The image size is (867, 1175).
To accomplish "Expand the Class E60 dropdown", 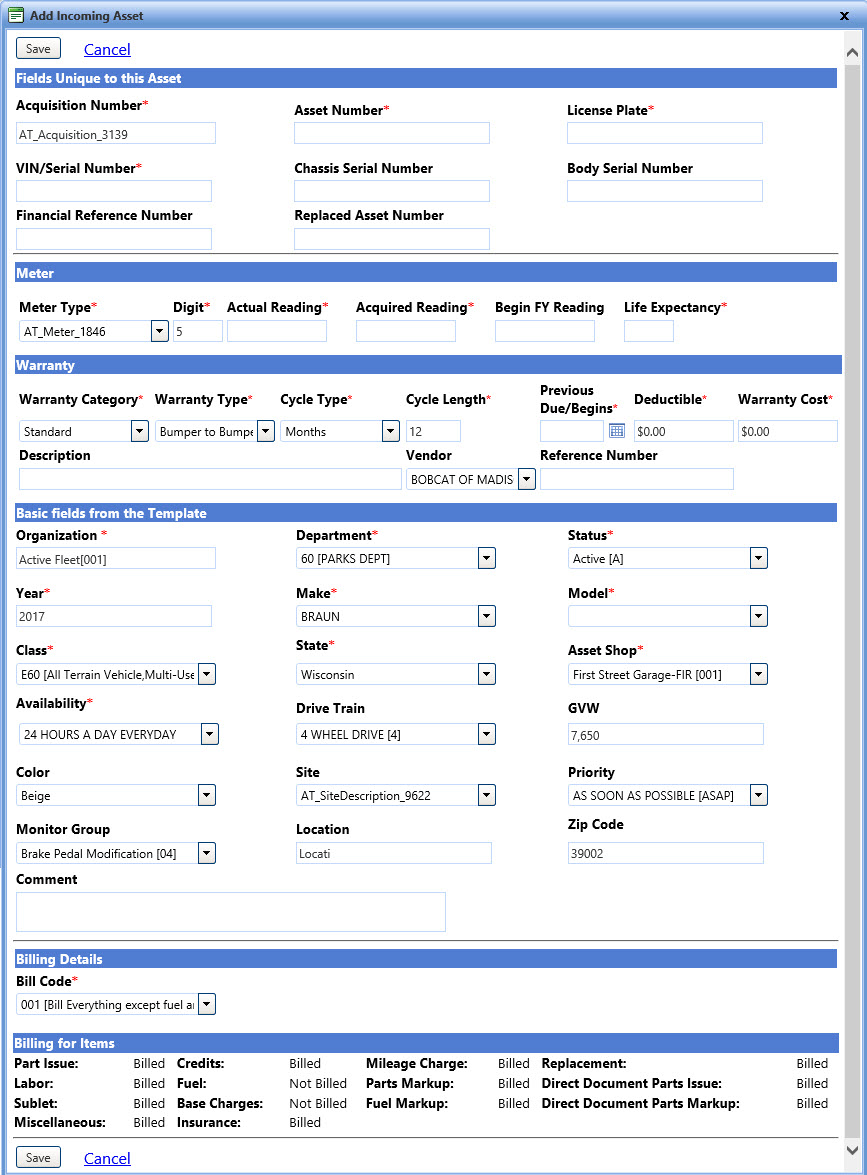I will (x=207, y=674).
